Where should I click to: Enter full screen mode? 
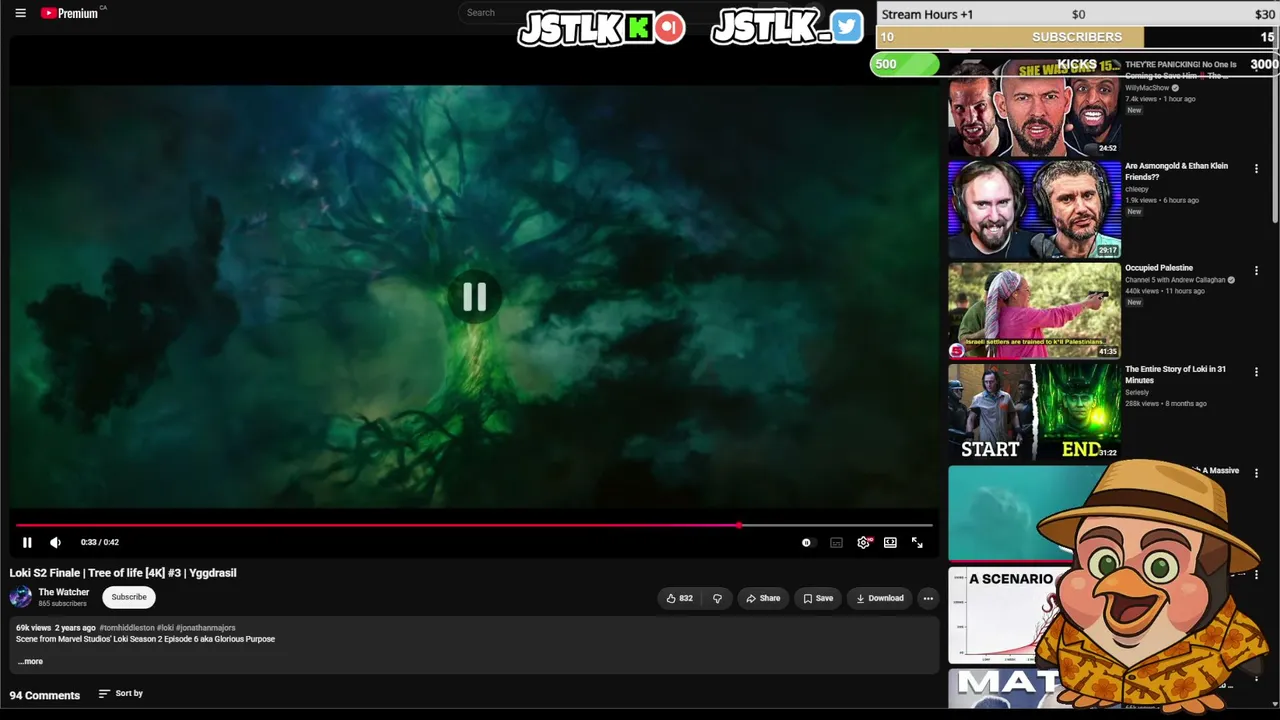pyautogui.click(x=917, y=542)
